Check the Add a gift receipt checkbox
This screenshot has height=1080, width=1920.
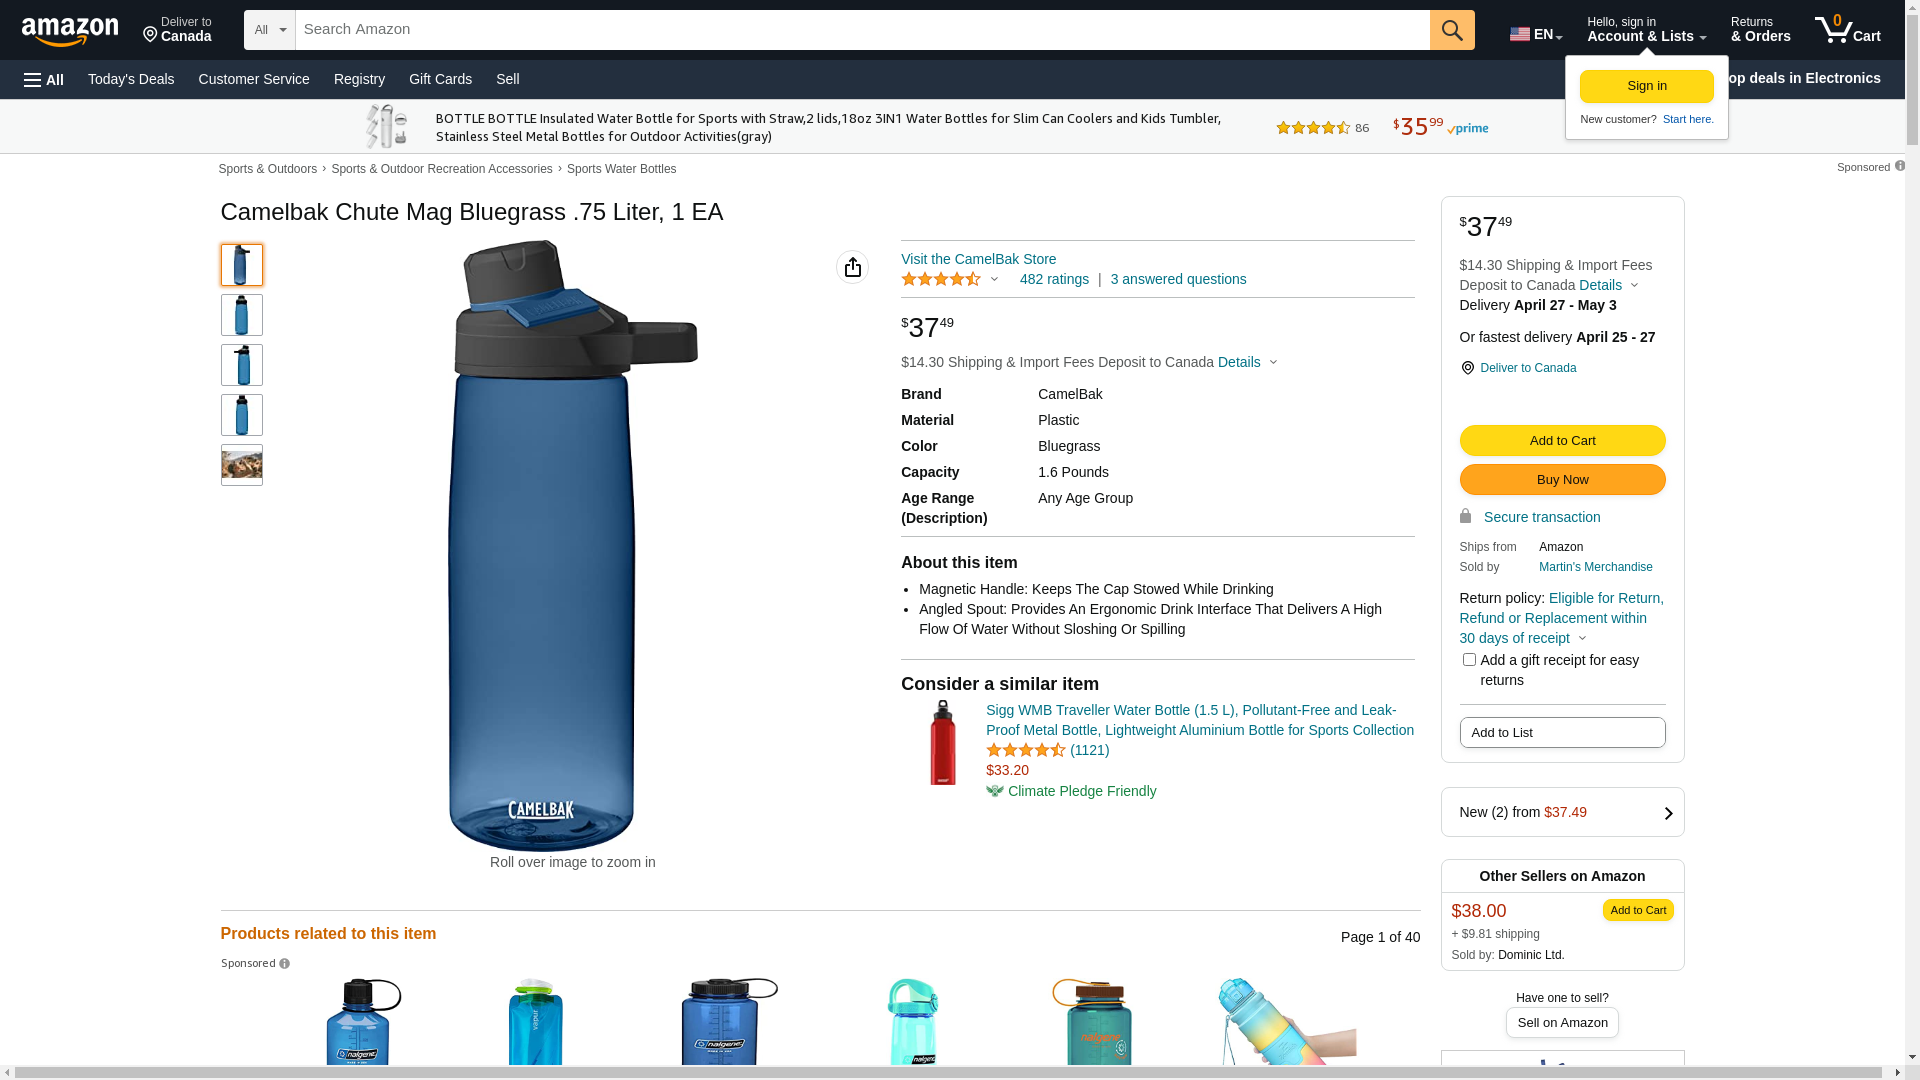click(x=1469, y=660)
